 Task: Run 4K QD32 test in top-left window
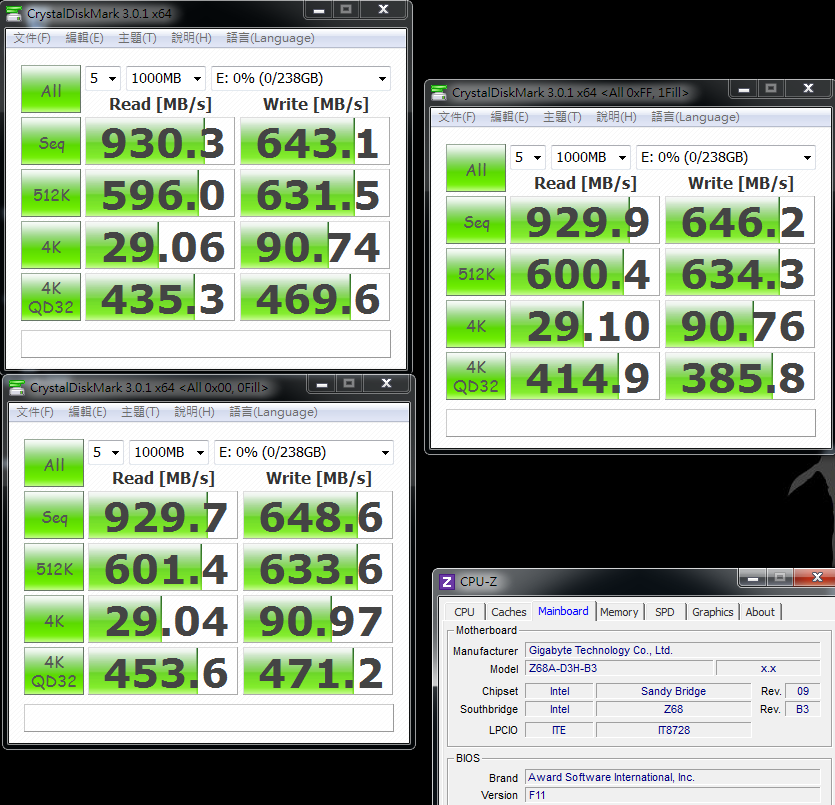[51, 298]
